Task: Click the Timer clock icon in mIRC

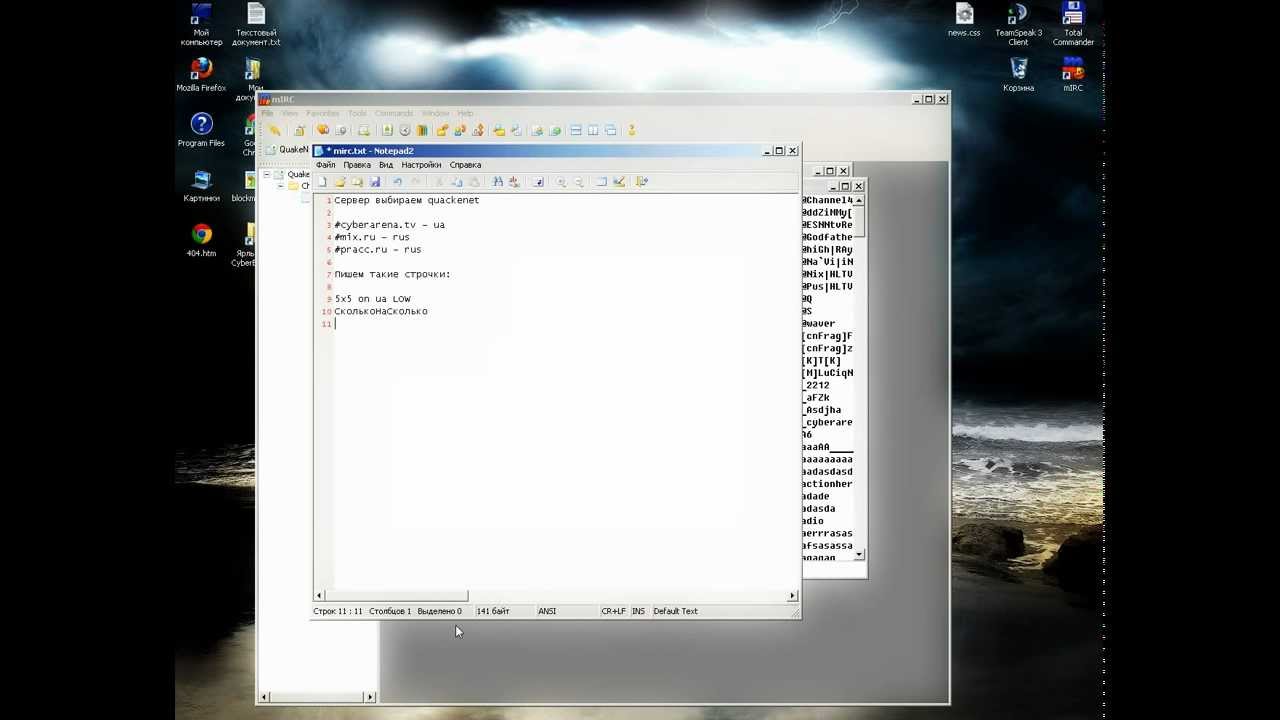Action: [405, 130]
